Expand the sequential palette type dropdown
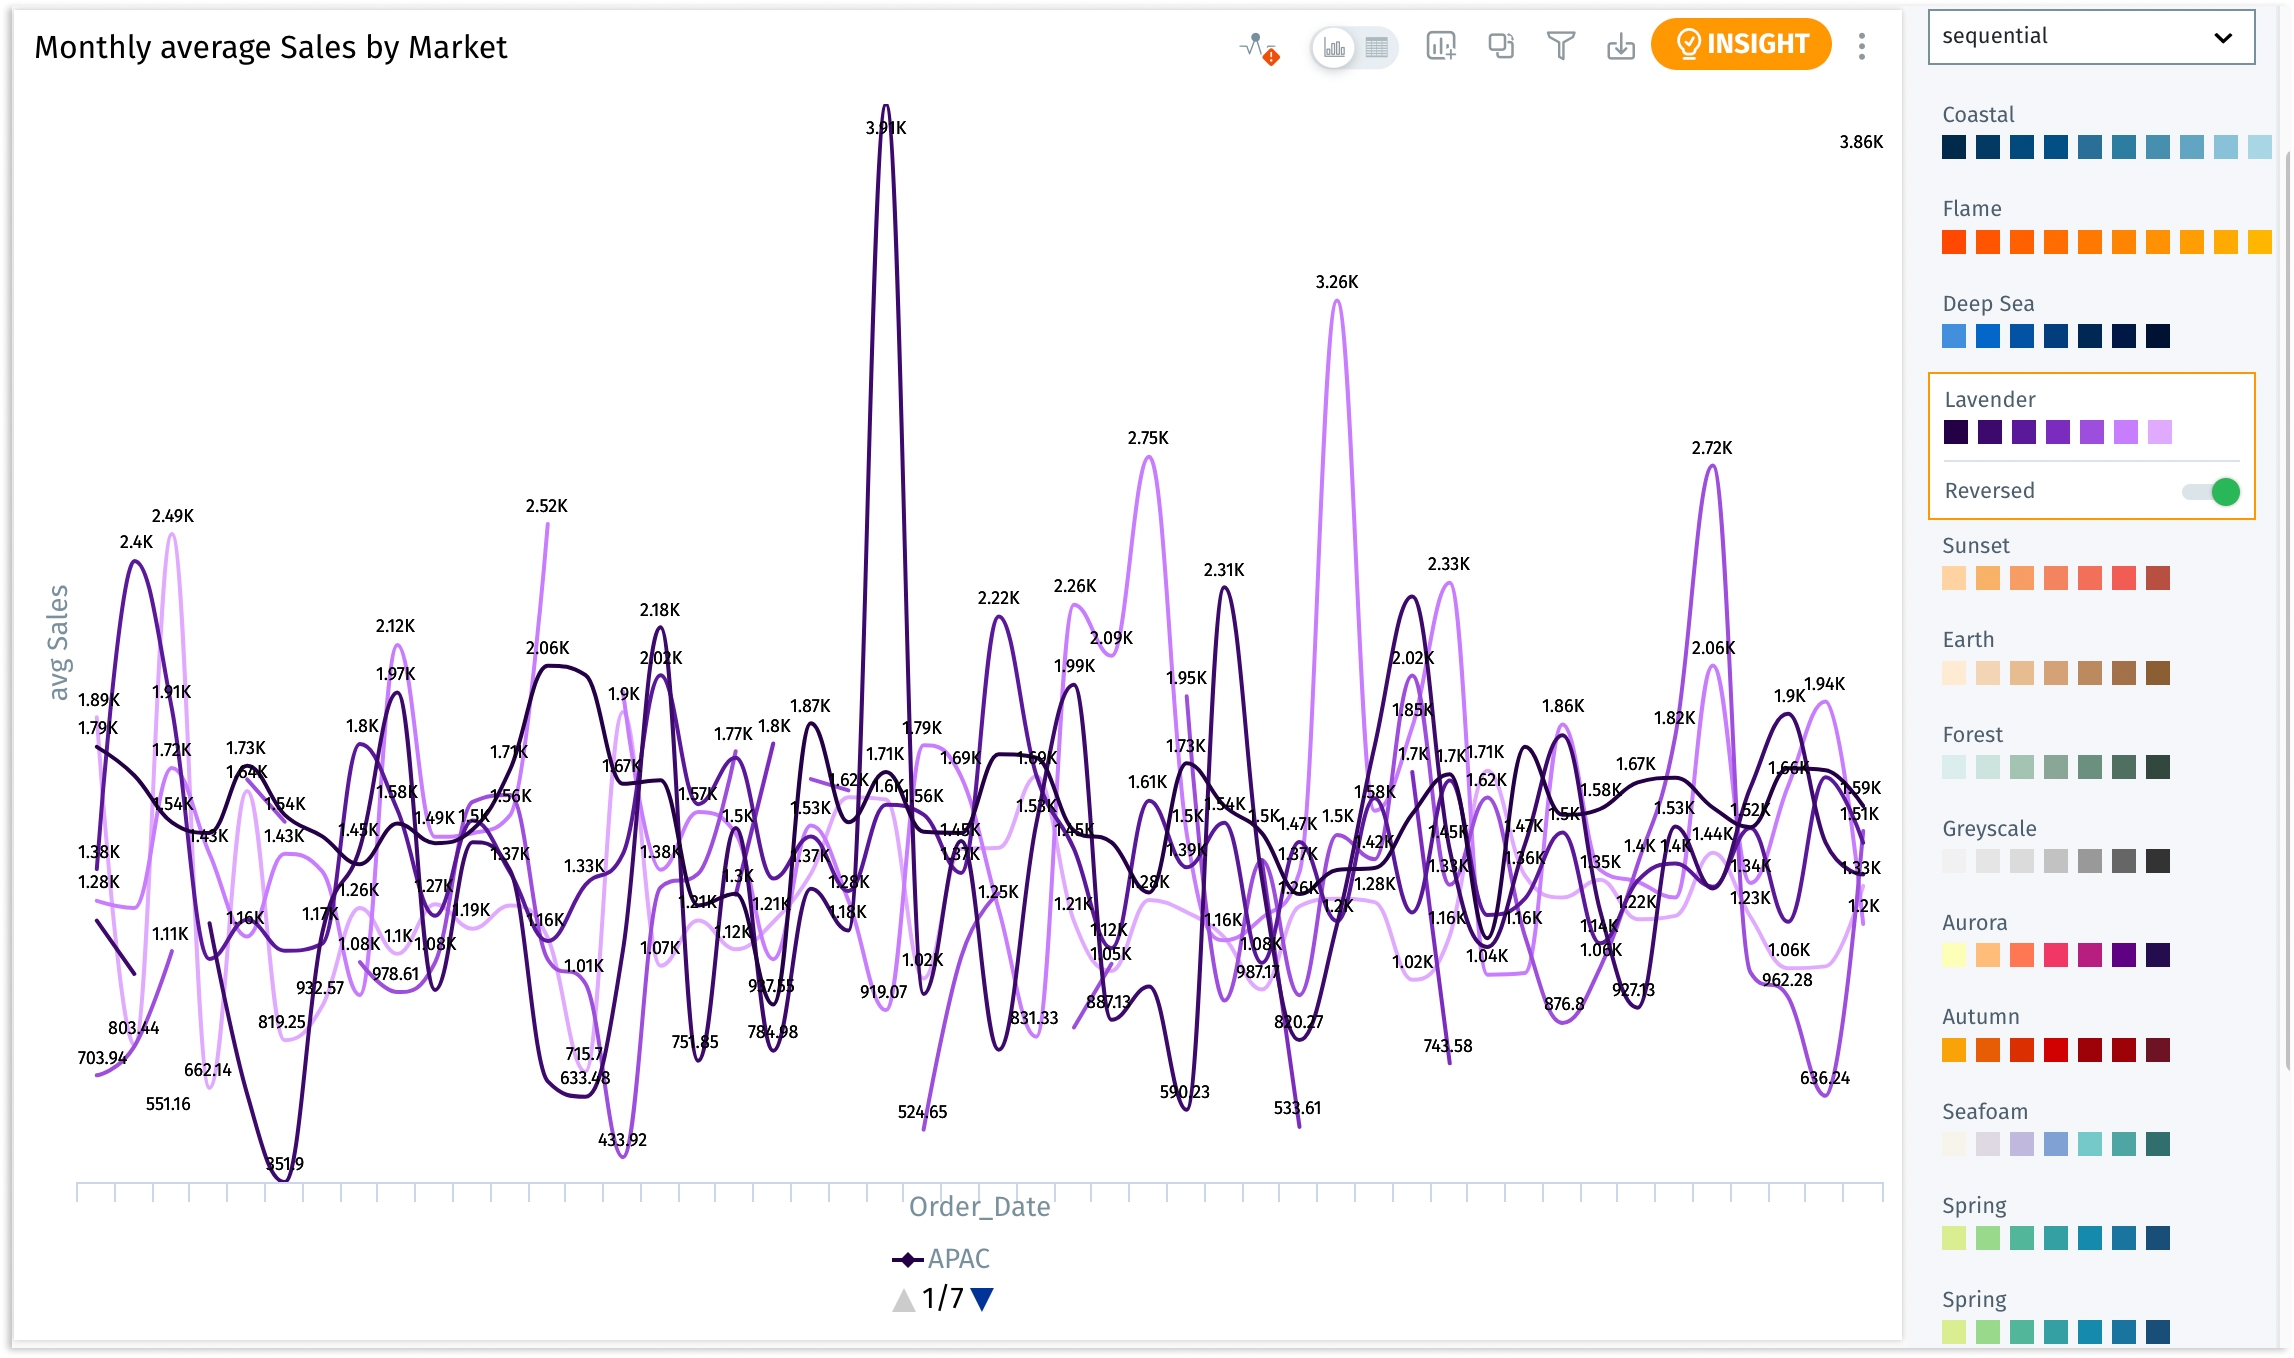The height and width of the screenshot is (1358, 2294). pos(2091,37)
